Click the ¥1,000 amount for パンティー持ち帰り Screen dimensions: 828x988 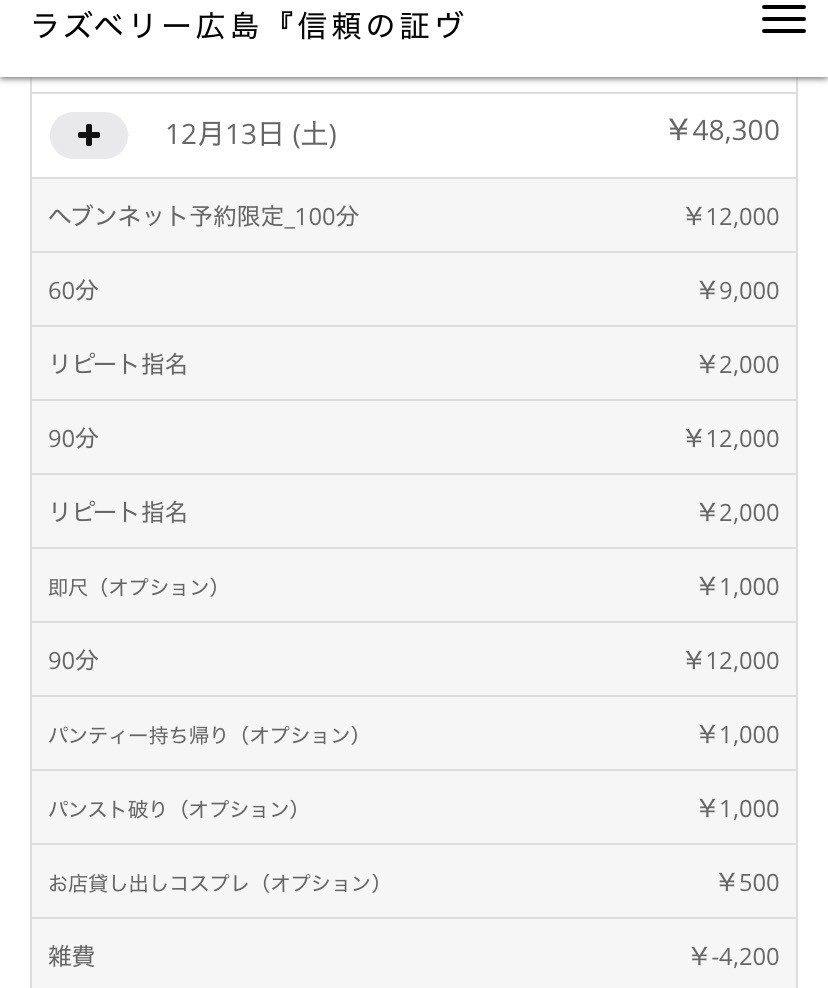tap(738, 734)
